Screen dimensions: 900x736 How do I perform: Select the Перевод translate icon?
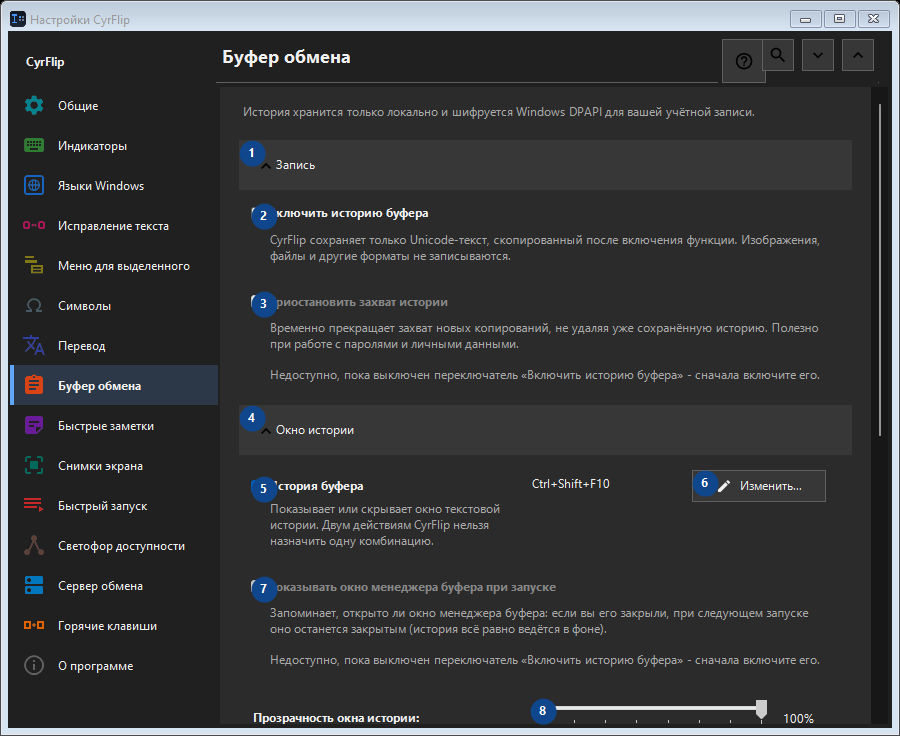pyautogui.click(x=34, y=346)
